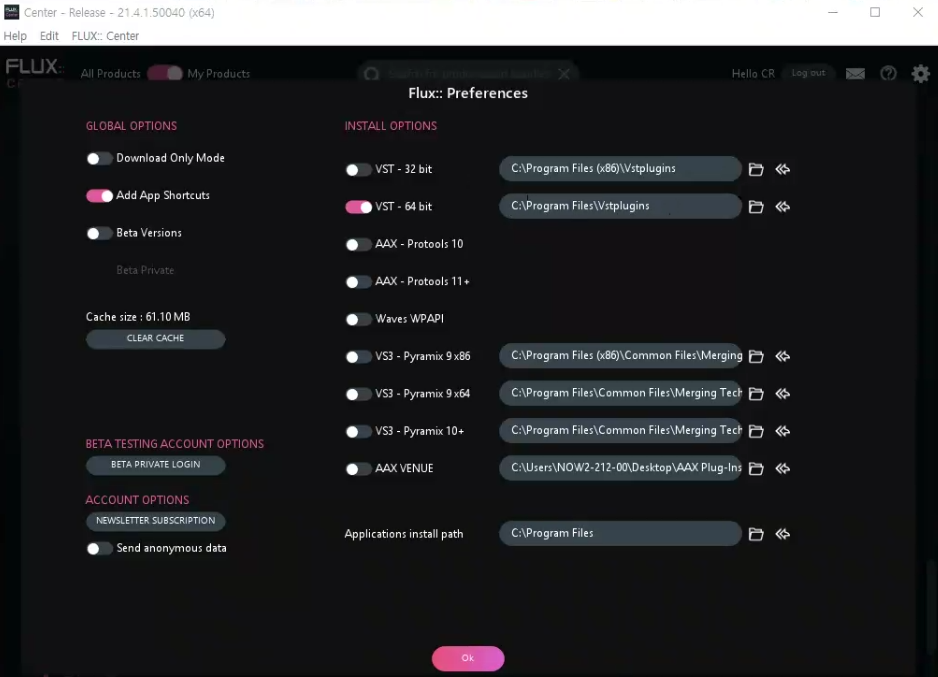Click the VST 64 bit path field
Viewport: 938px width, 677px height.
[x=620, y=206]
